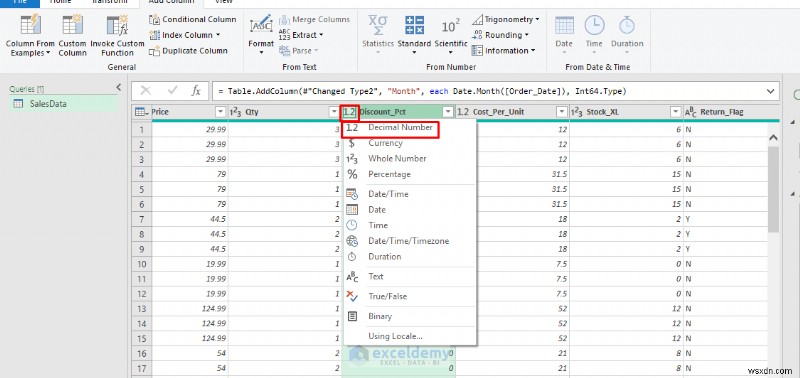This screenshot has width=800, height=378.
Task: Click Cost_Per_Unit data type icon
Action: [463, 112]
